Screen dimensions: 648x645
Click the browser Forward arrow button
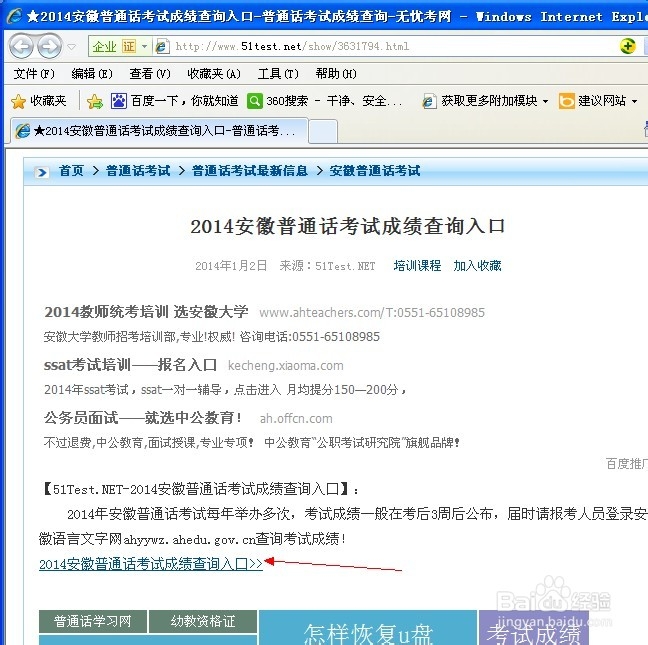click(x=50, y=46)
